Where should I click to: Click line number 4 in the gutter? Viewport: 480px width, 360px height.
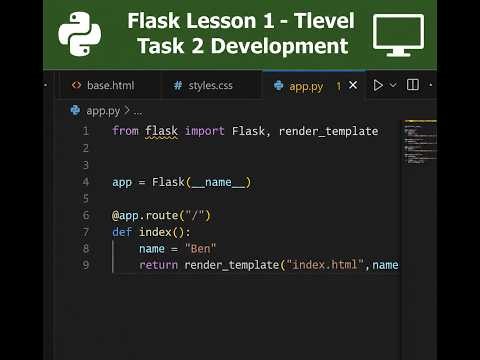tap(86, 182)
